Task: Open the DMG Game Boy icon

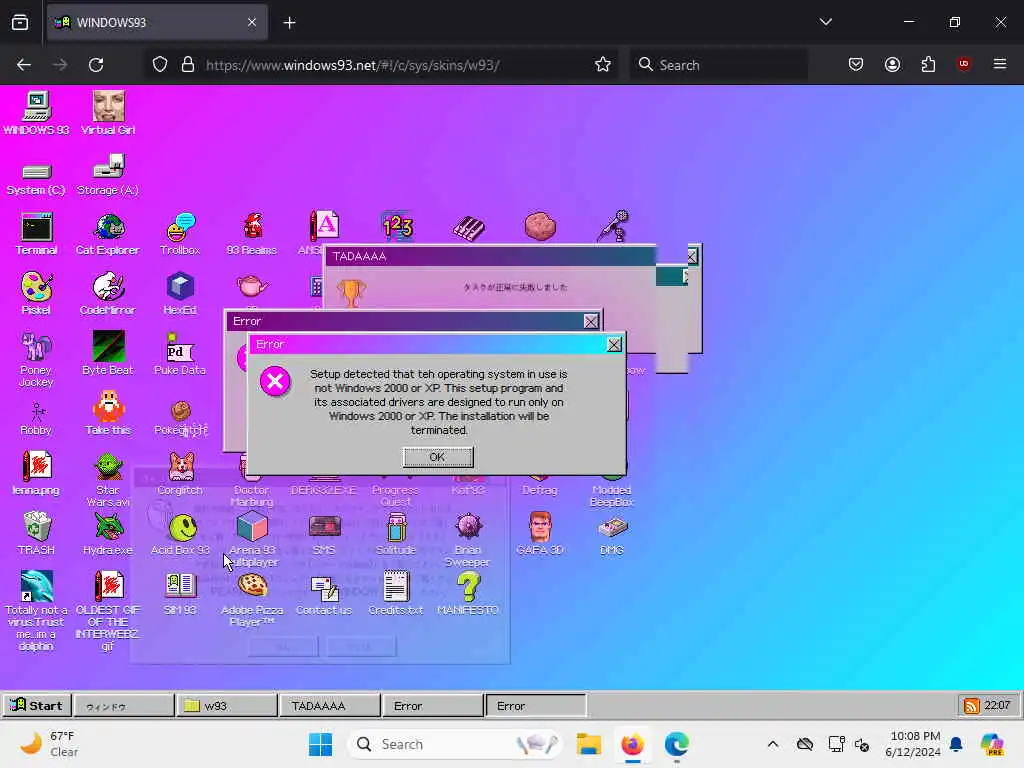Action: tap(612, 535)
